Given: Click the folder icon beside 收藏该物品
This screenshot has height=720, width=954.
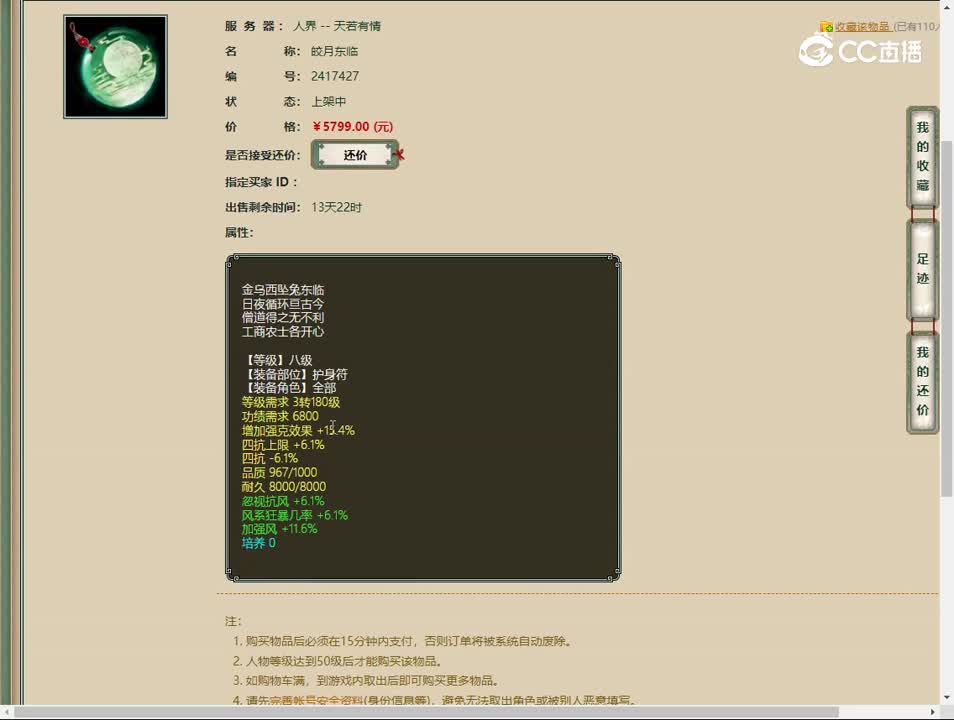Looking at the screenshot, I should click(x=823, y=26).
